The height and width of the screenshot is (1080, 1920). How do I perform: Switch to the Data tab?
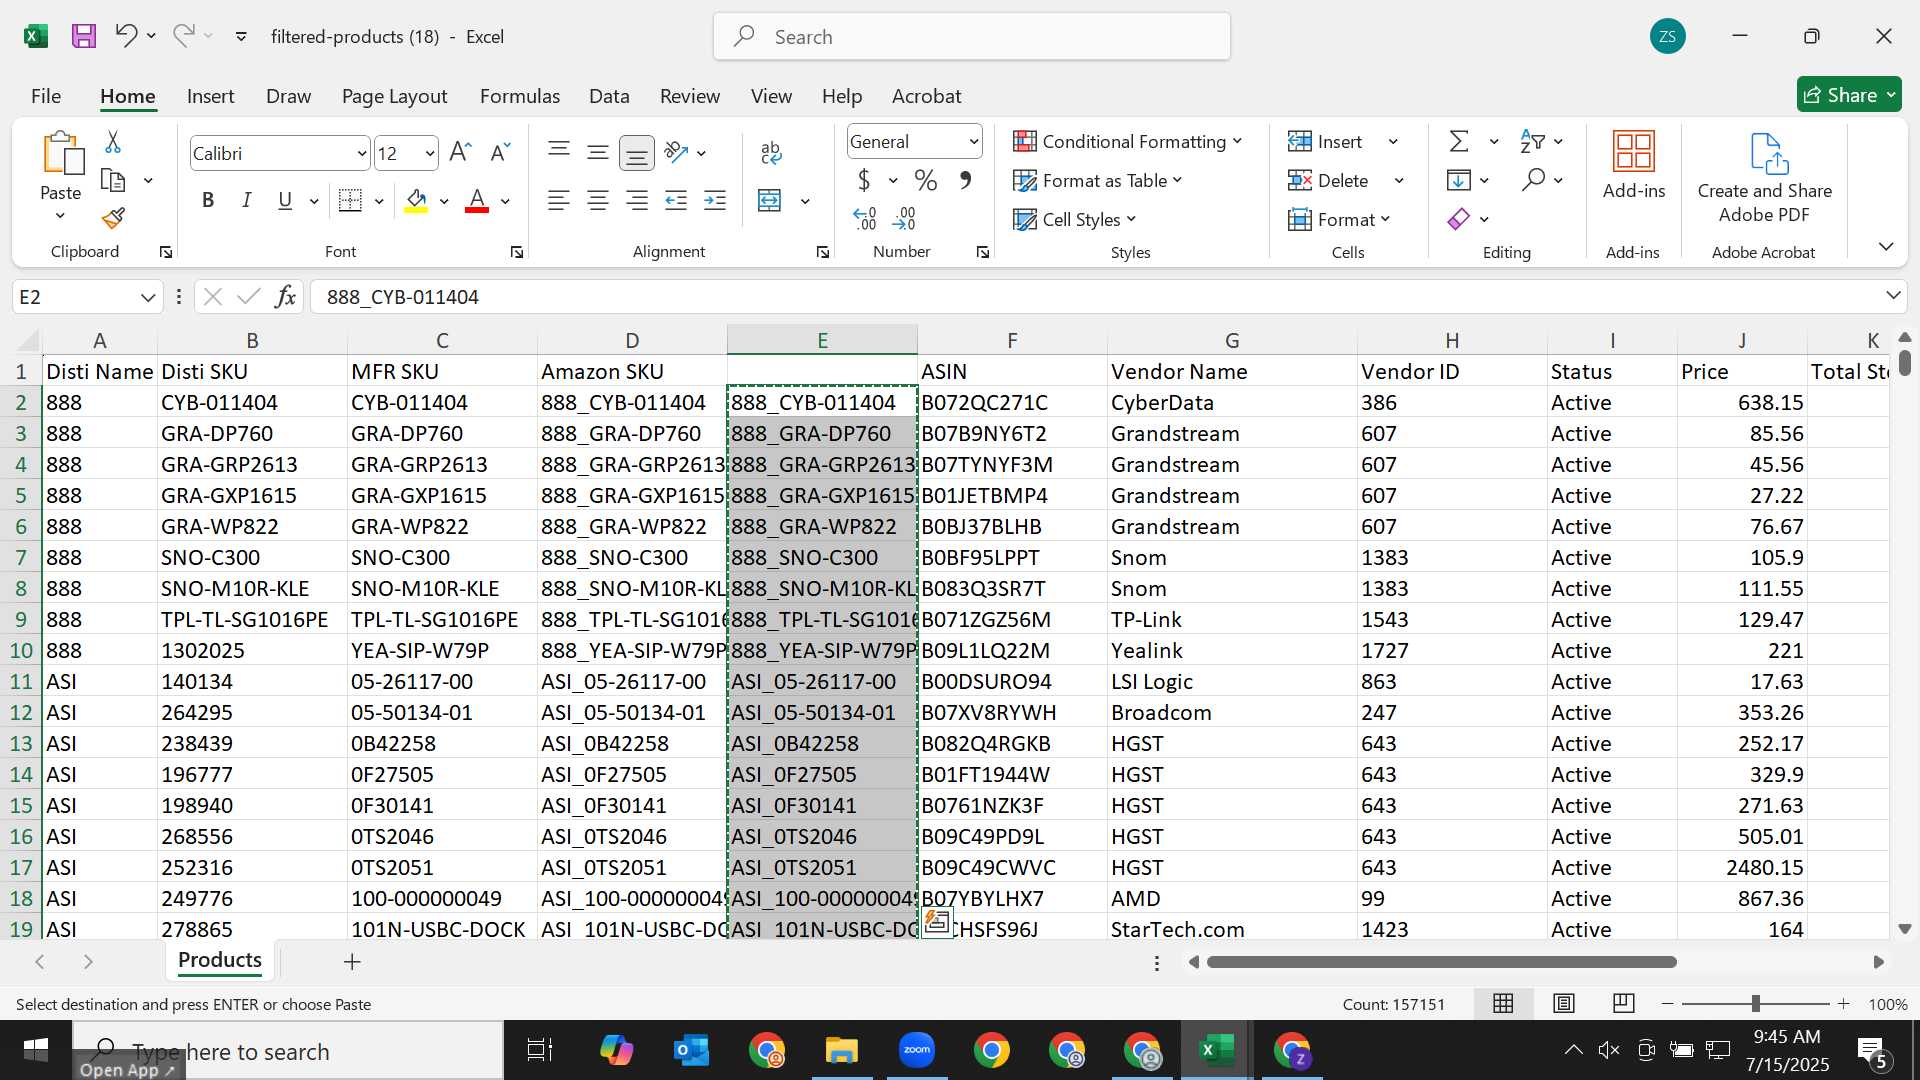tap(609, 96)
